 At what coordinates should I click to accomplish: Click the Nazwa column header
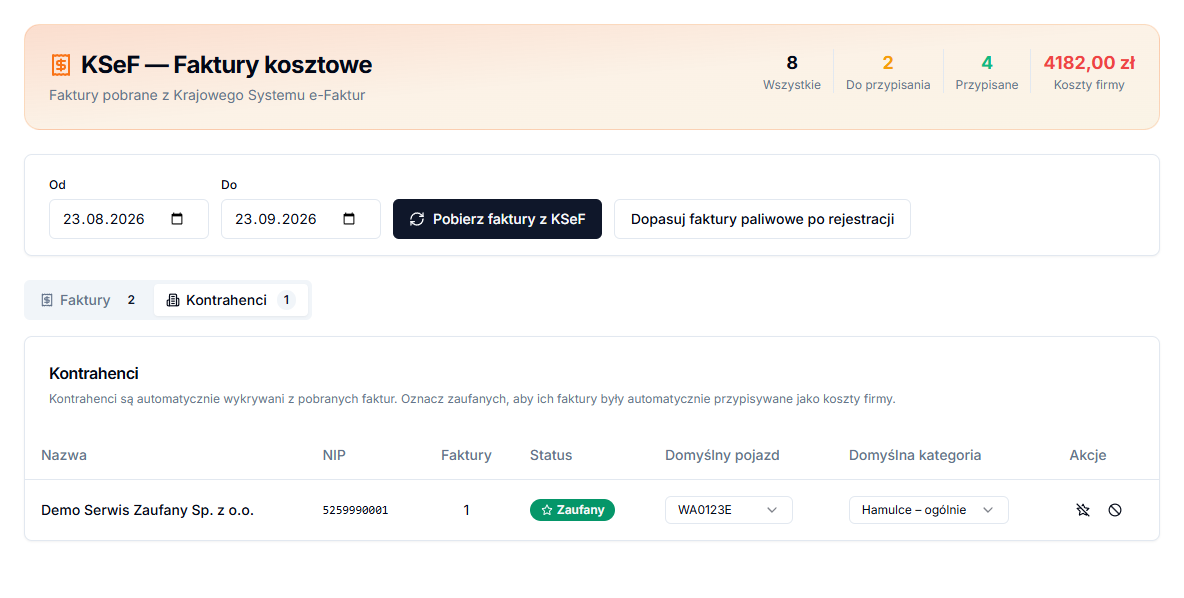[63, 455]
